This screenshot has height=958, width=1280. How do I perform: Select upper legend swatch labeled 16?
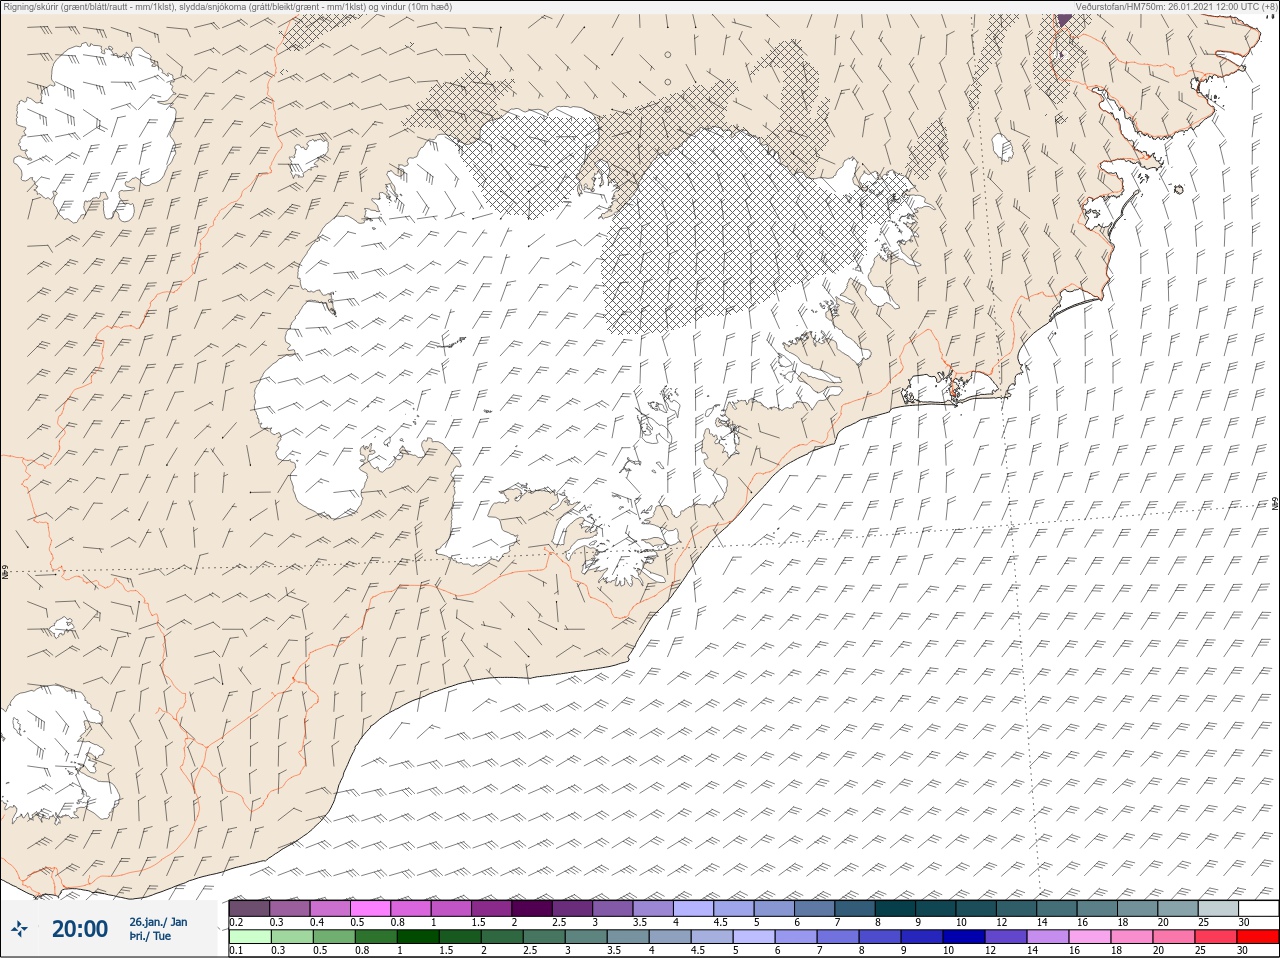[1098, 908]
